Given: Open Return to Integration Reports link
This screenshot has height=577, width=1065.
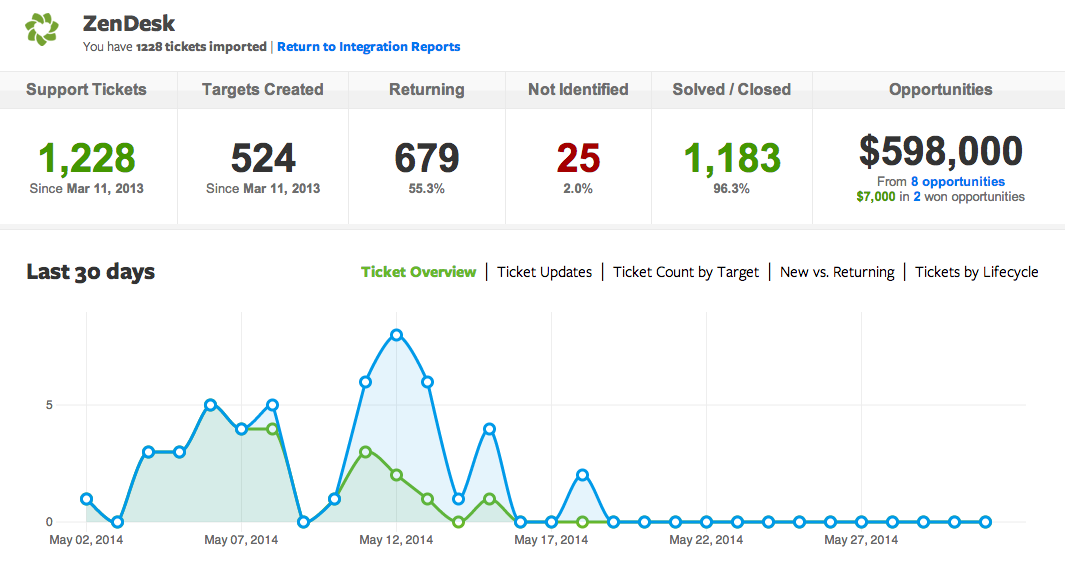Looking at the screenshot, I should (x=369, y=47).
